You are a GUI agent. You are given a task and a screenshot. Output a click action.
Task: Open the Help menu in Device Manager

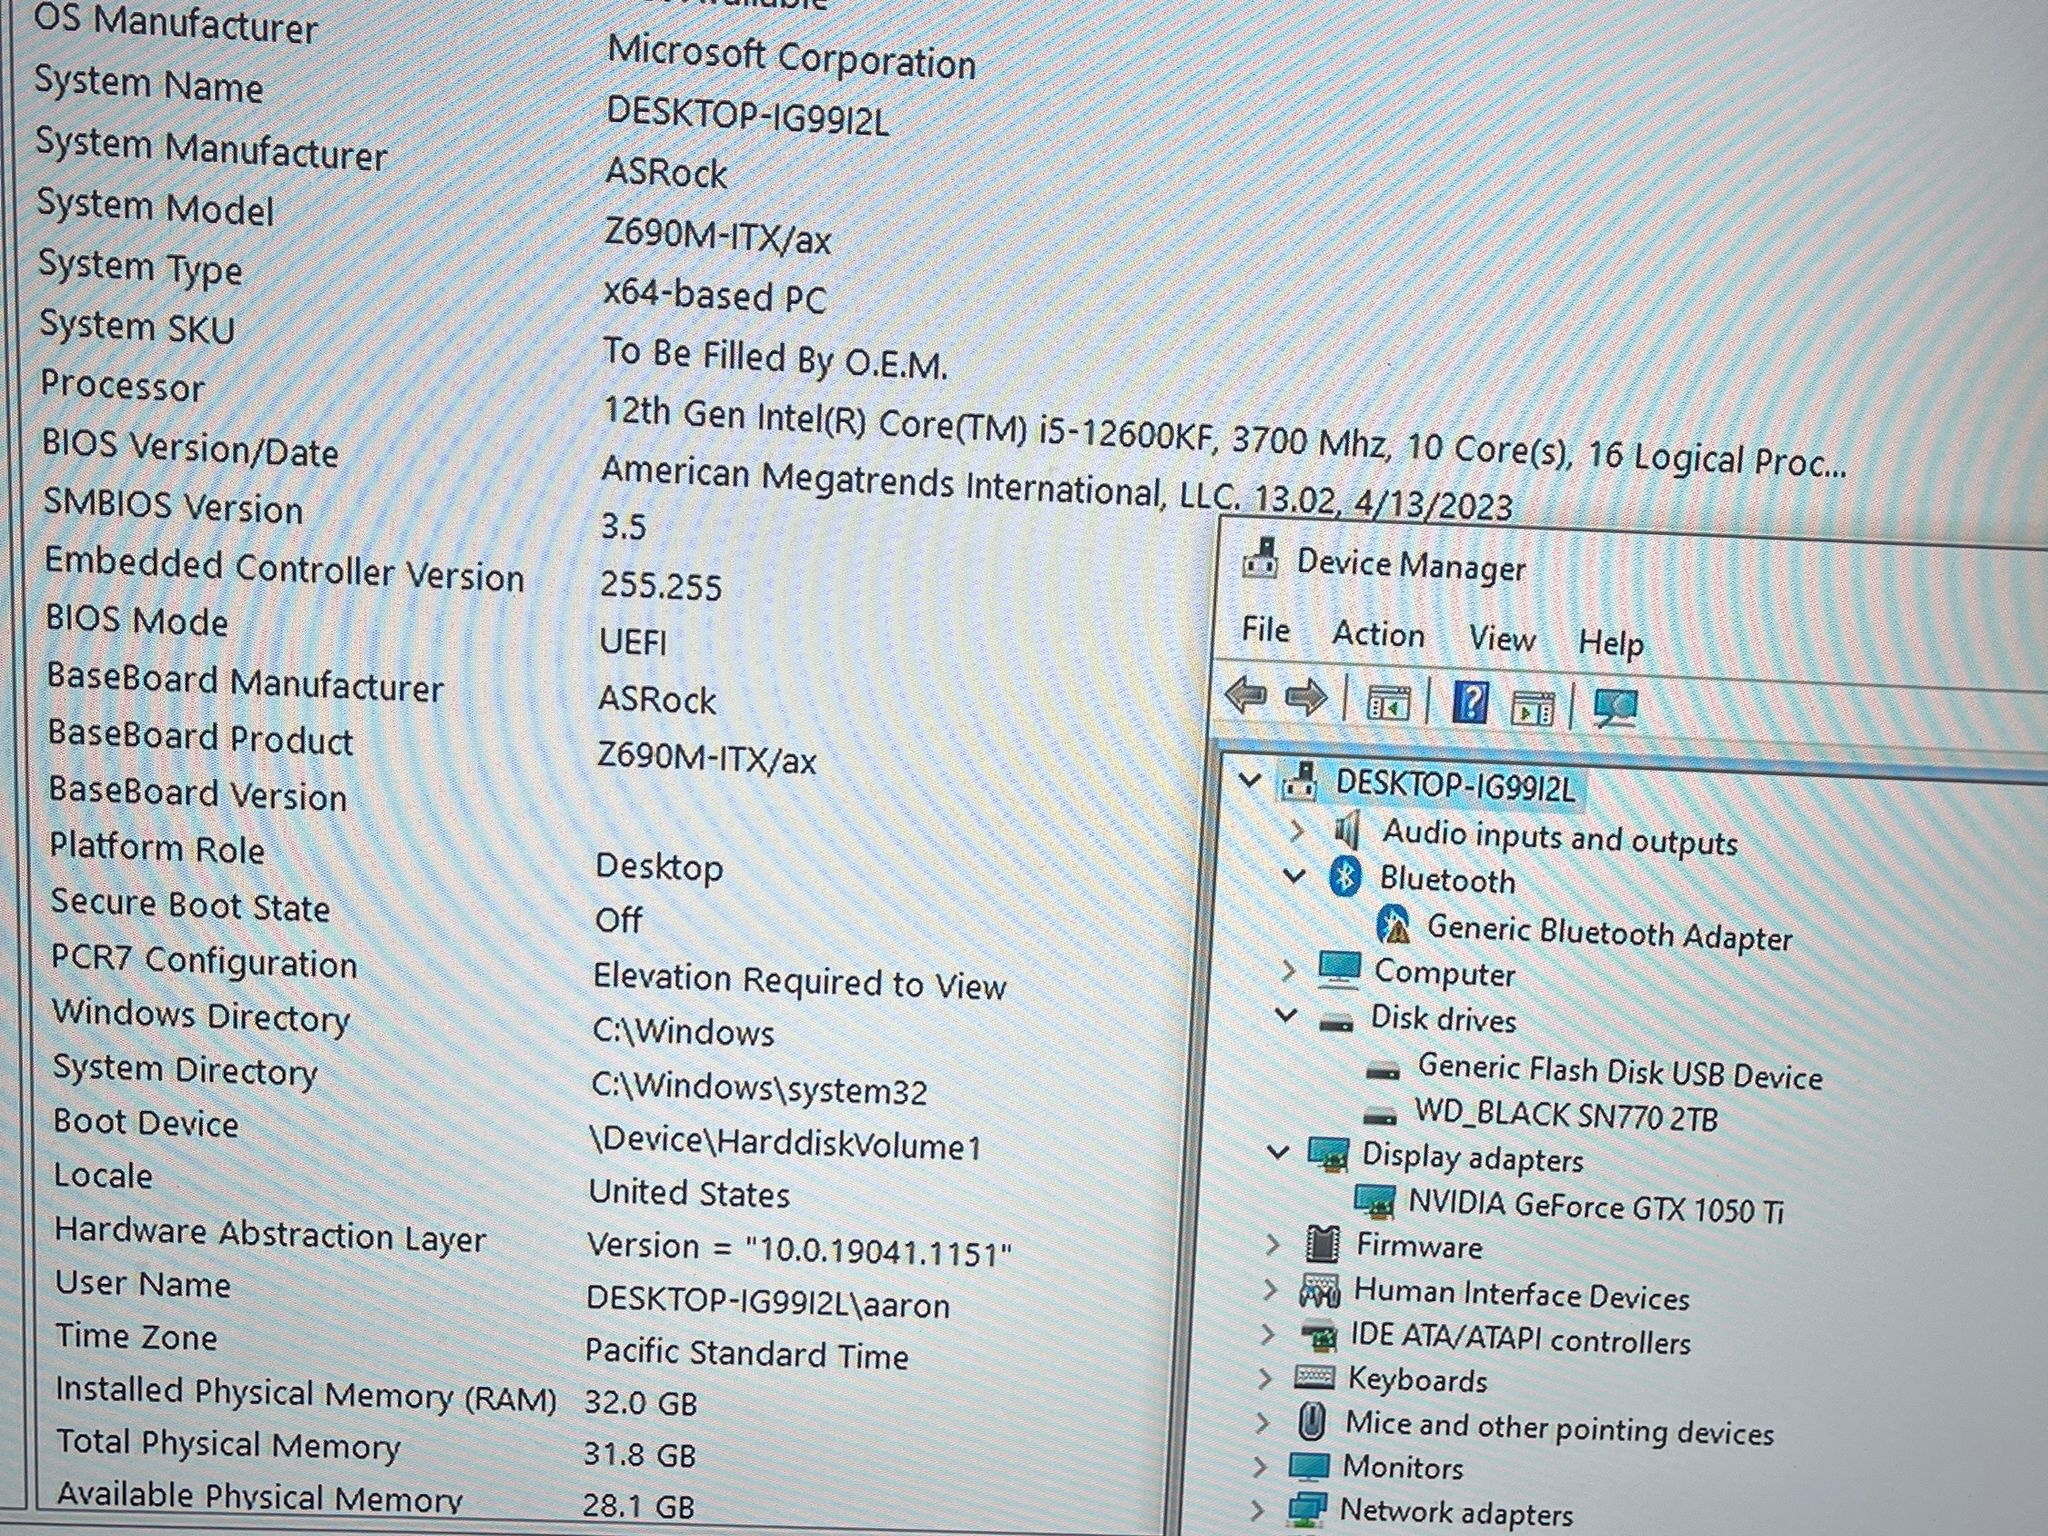(x=1611, y=642)
